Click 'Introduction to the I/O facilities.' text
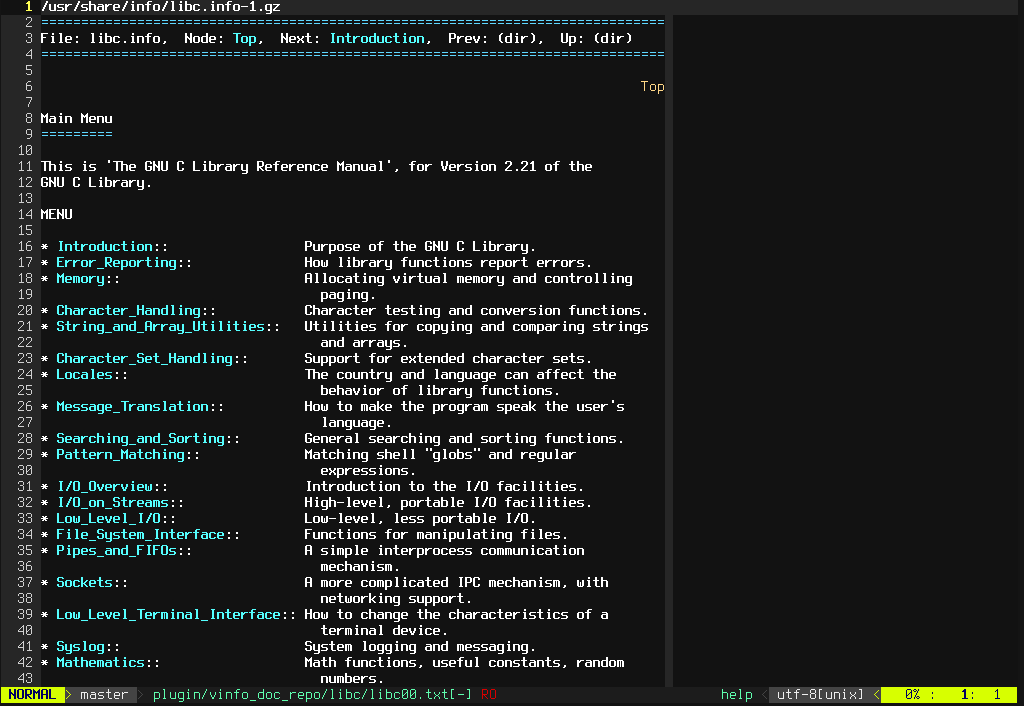1024x706 pixels. (x=445, y=487)
